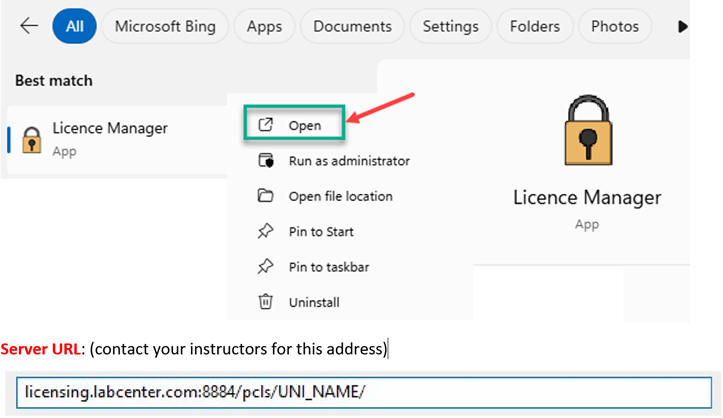Click the Run as administrator shield icon
723x418 pixels.
tap(265, 160)
